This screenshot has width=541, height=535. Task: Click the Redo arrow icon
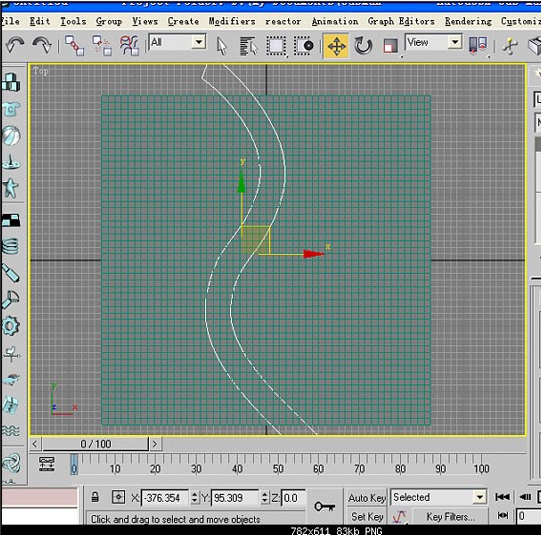click(42, 45)
